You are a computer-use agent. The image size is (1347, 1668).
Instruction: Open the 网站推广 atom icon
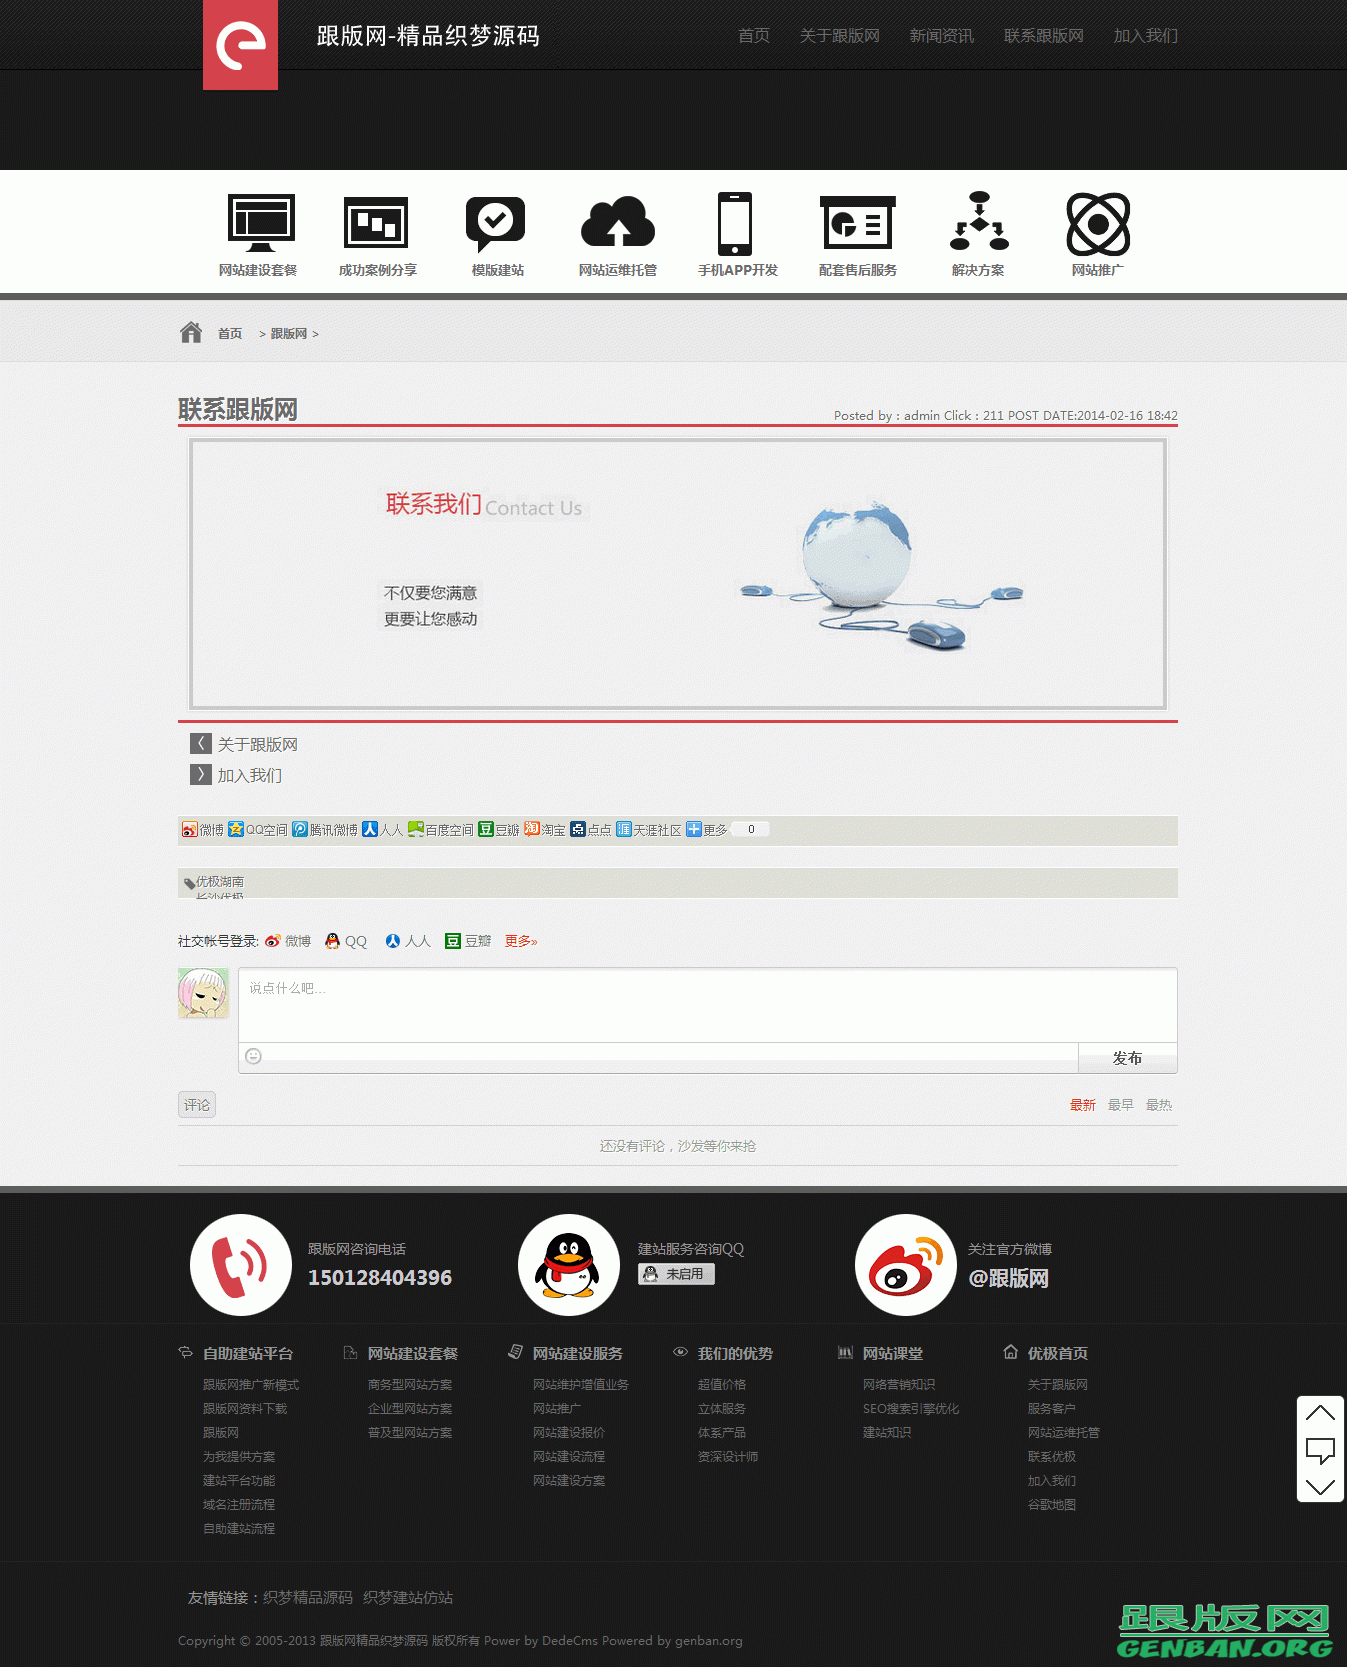point(1098,224)
